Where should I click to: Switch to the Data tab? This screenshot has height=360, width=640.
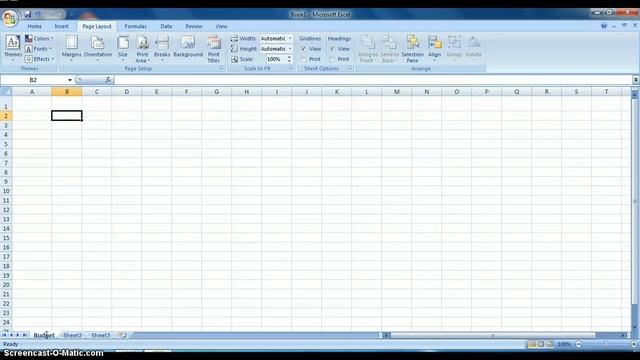[166, 26]
